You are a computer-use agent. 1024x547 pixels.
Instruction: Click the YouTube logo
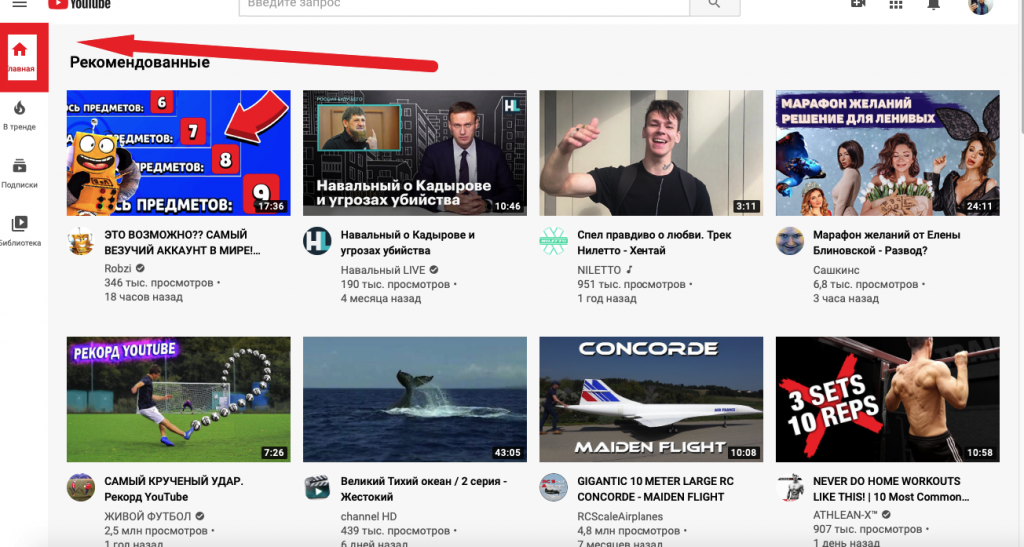pyautogui.click(x=79, y=4)
